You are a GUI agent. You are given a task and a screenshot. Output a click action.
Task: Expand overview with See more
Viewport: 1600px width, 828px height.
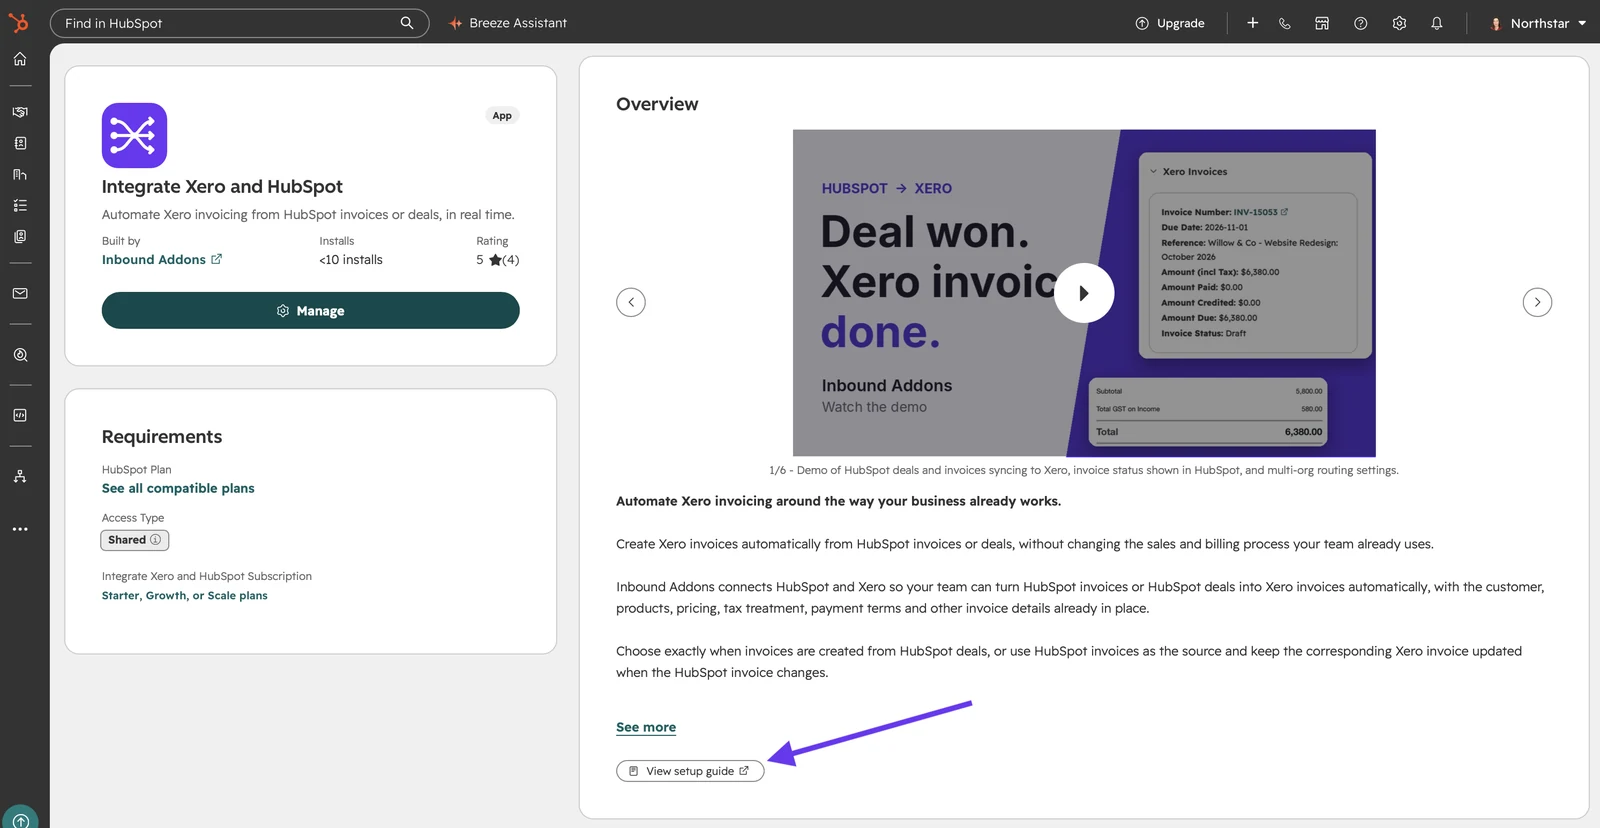pyautogui.click(x=646, y=727)
